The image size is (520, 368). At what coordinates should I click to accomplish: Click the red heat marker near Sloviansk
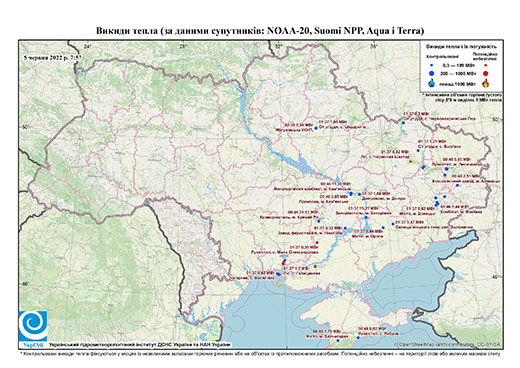coord(411,162)
